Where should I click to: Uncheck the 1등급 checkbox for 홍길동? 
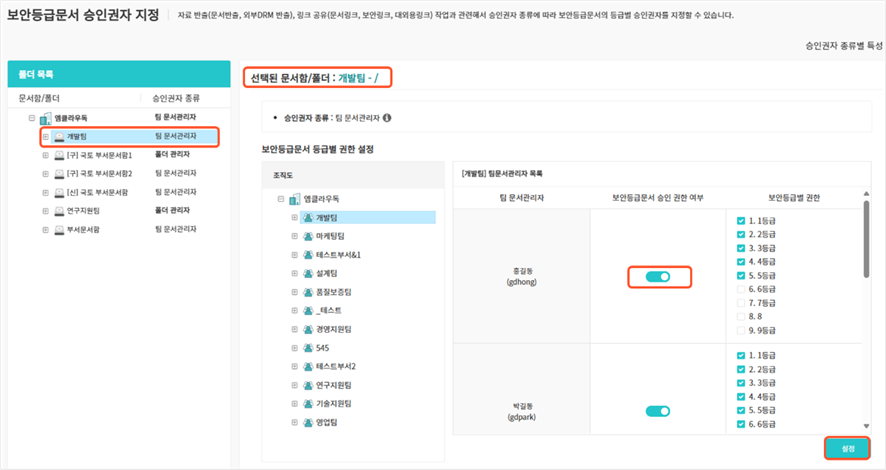click(740, 221)
